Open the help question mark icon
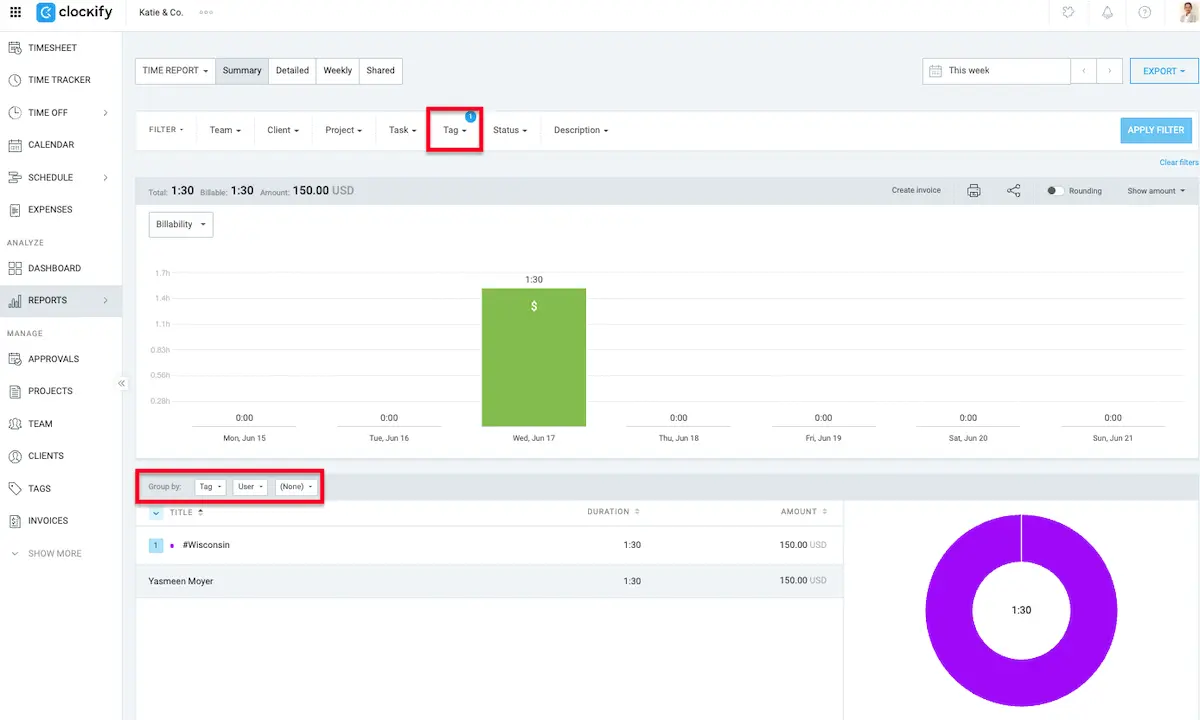1200x720 pixels. click(1145, 13)
